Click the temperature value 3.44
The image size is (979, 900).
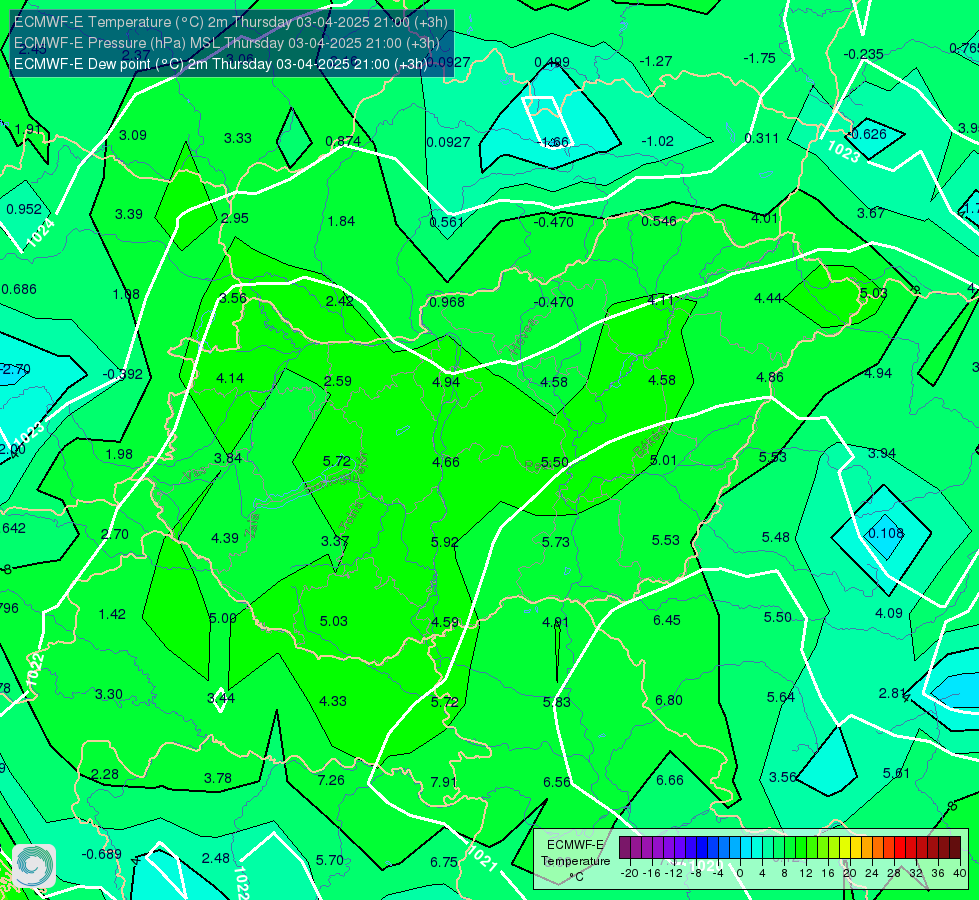221,698
